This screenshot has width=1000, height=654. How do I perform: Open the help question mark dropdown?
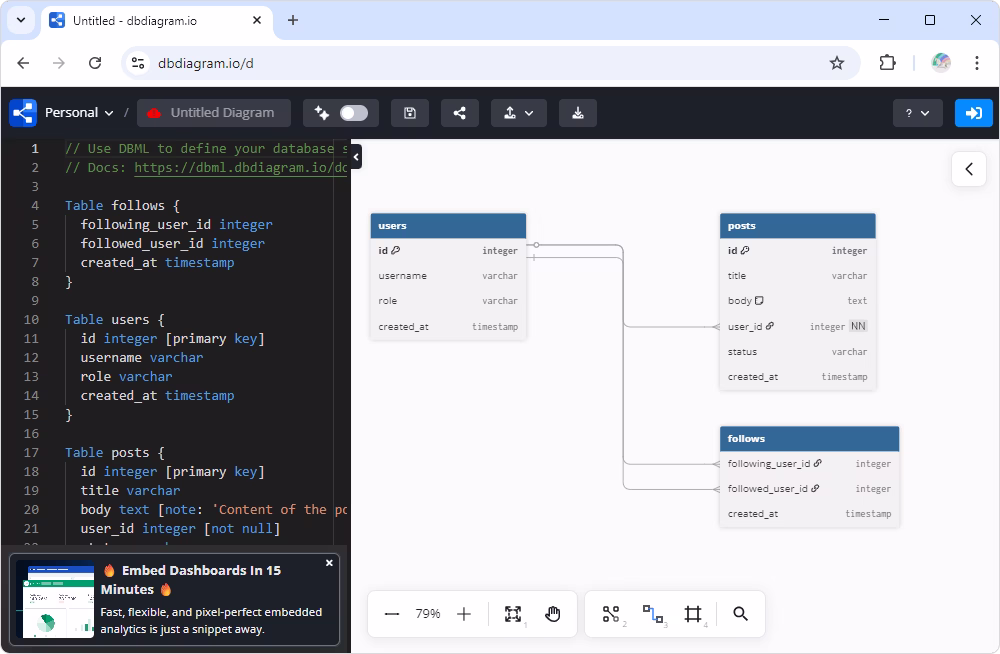click(917, 113)
